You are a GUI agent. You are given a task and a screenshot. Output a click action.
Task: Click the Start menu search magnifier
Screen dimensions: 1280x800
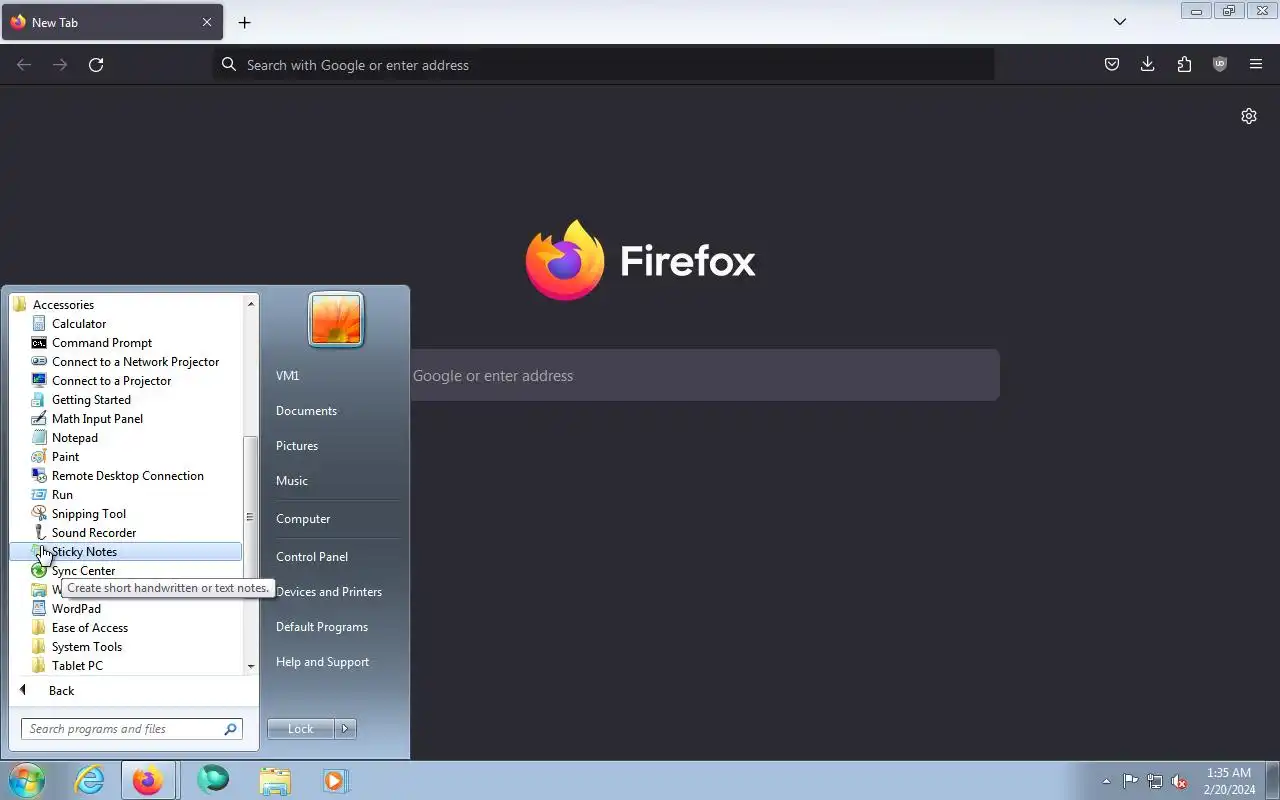[x=231, y=729]
